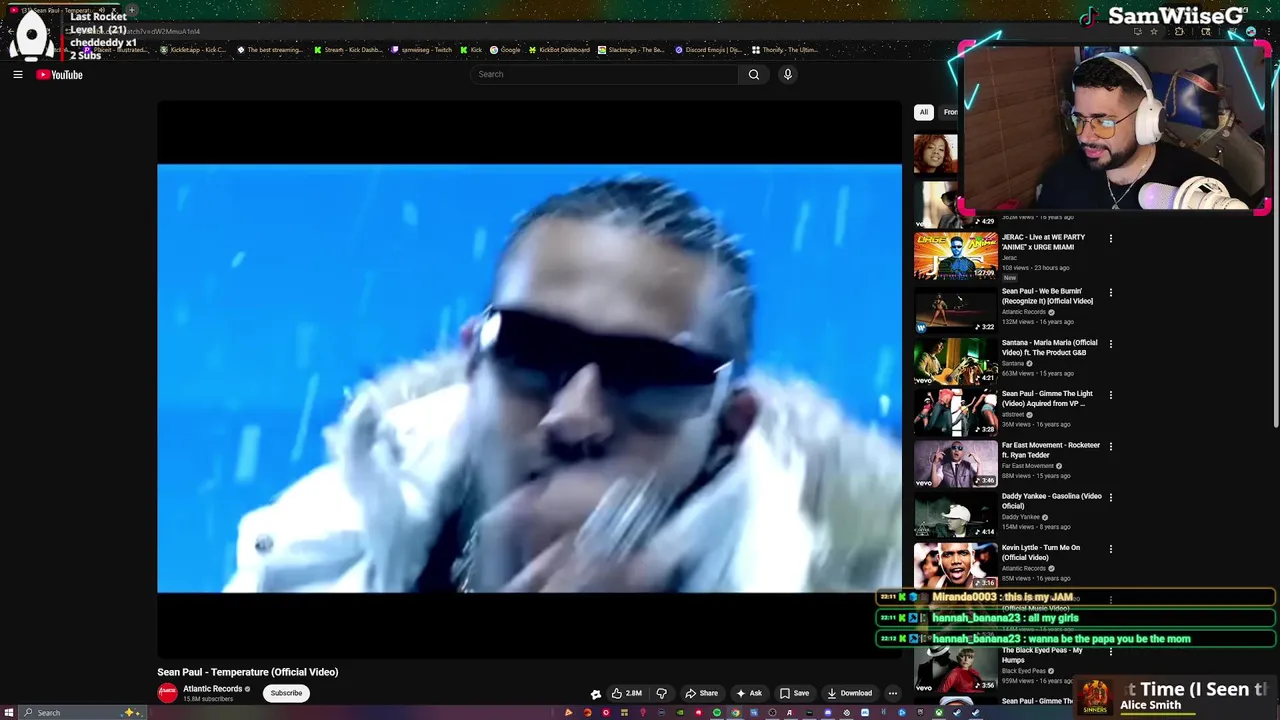This screenshot has height=720, width=1280.
Task: Click the Jerac channel name under JERAC video
Action: (x=1009, y=258)
